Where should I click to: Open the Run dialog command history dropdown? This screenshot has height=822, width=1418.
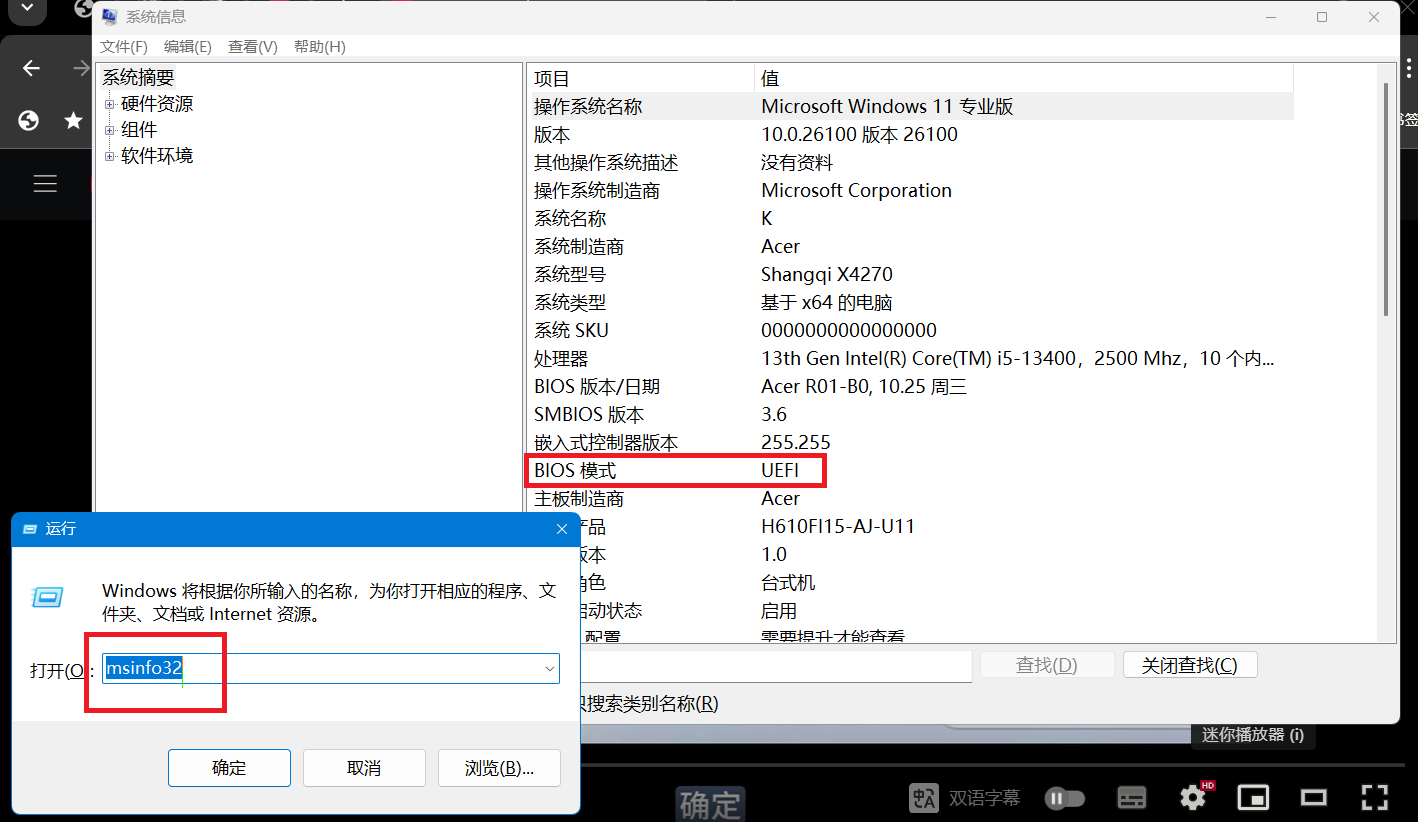coord(549,669)
